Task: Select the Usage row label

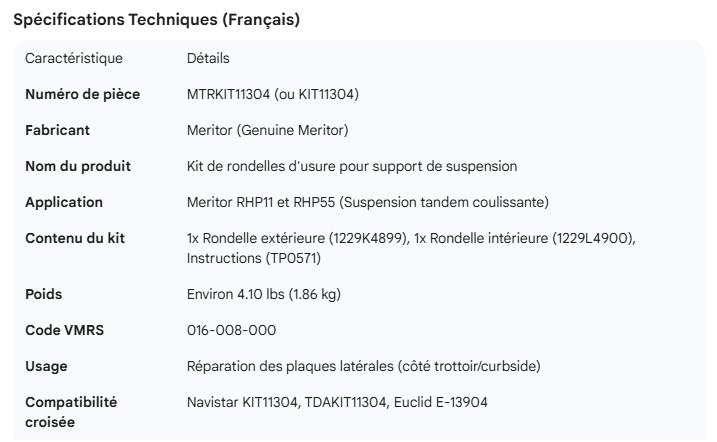Action: [46, 366]
